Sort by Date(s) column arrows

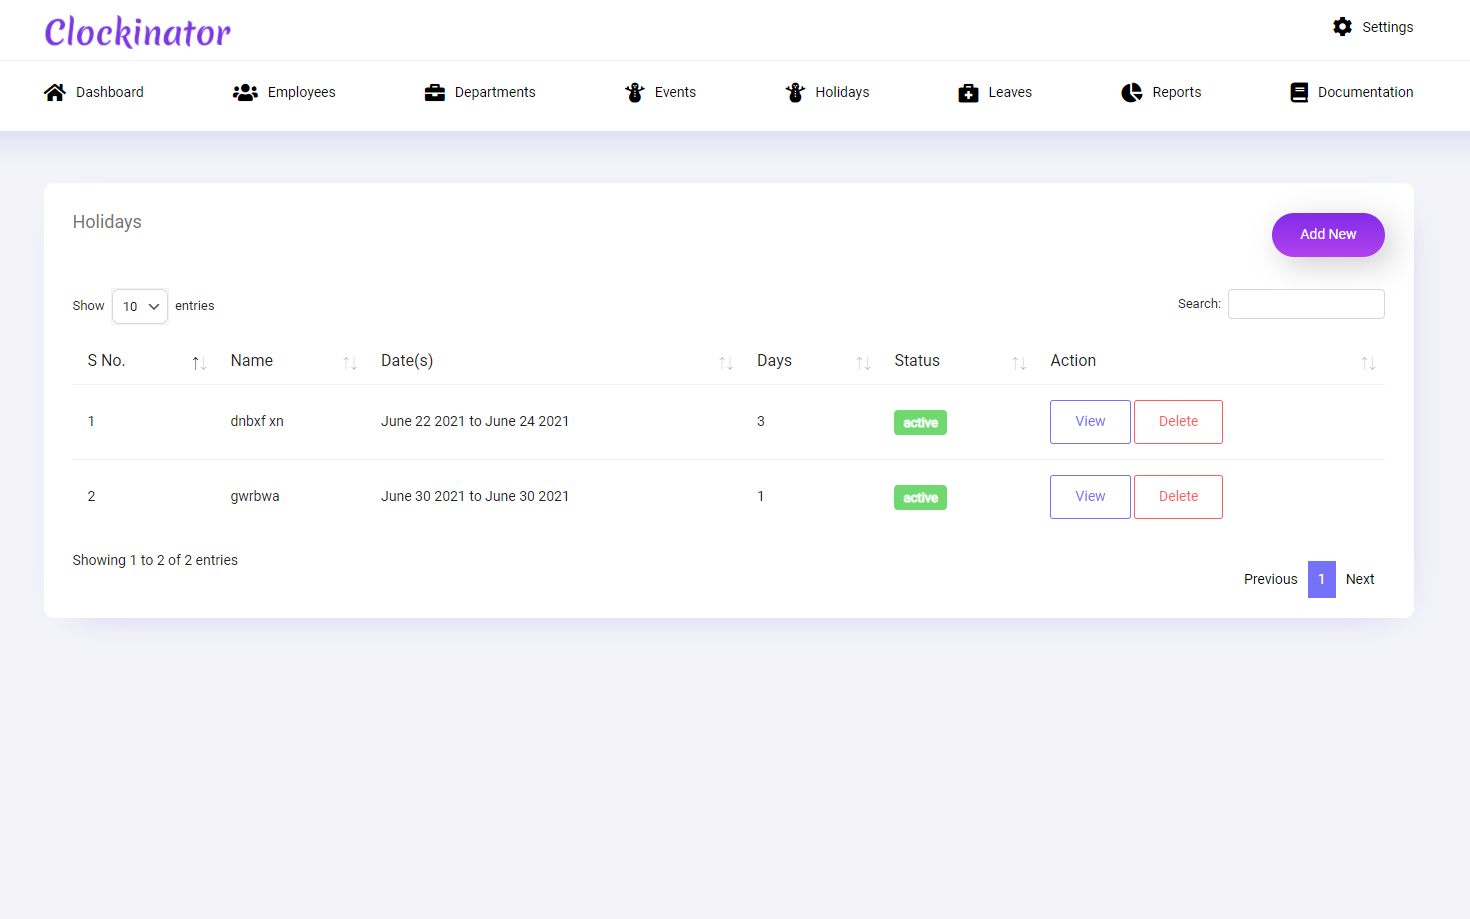(726, 363)
